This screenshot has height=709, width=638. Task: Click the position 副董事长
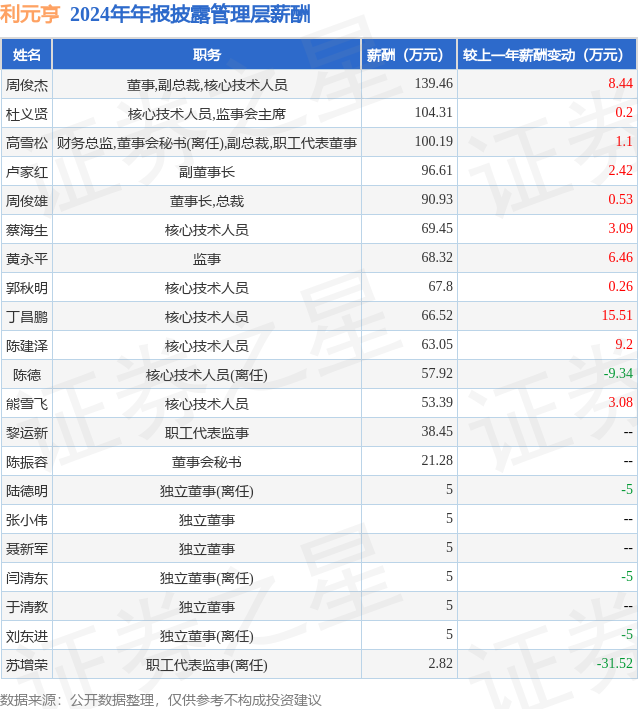(x=207, y=172)
